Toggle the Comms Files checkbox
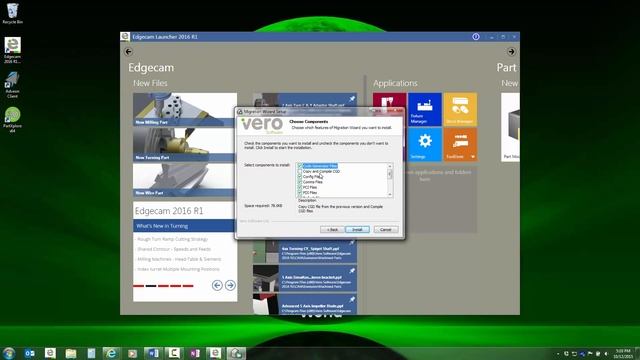 pos(300,182)
